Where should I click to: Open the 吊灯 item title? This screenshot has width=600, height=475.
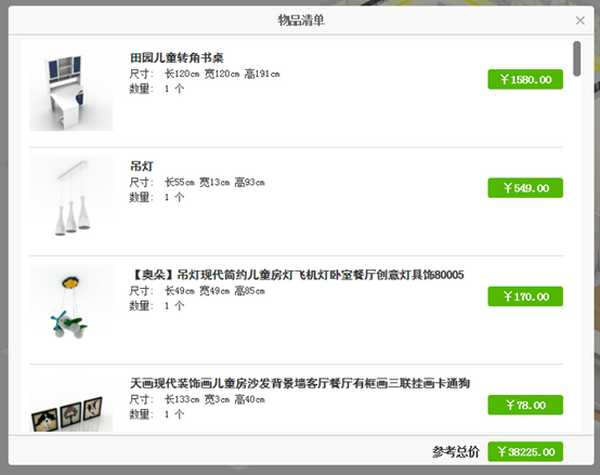142,166
